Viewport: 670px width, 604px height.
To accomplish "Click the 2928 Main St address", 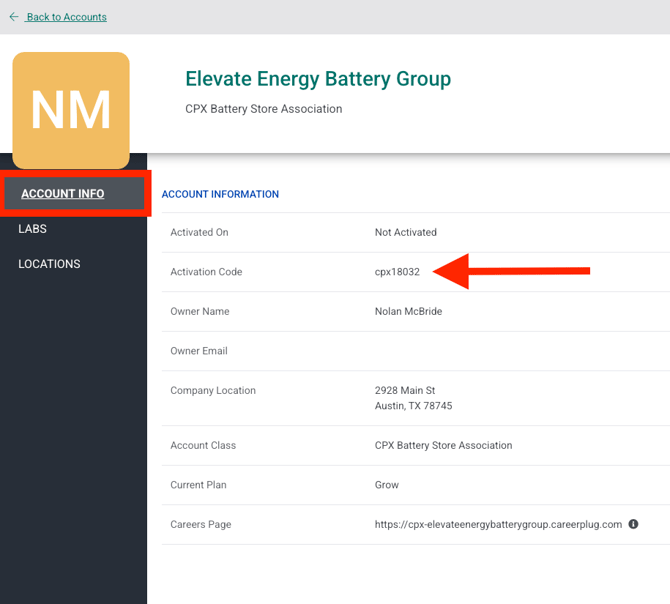I will click(x=405, y=390).
